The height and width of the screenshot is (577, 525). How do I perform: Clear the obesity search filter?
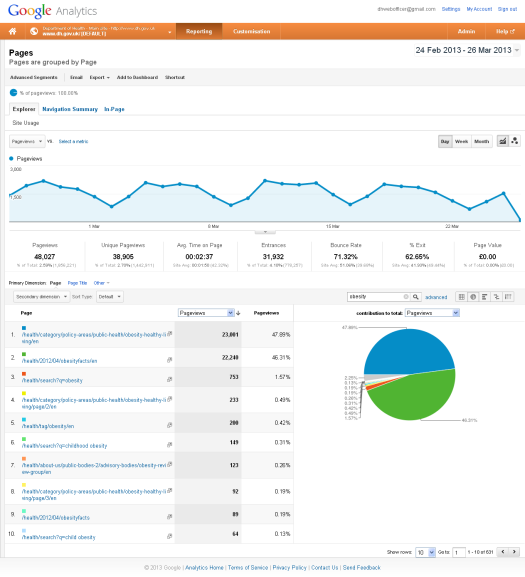point(406,297)
